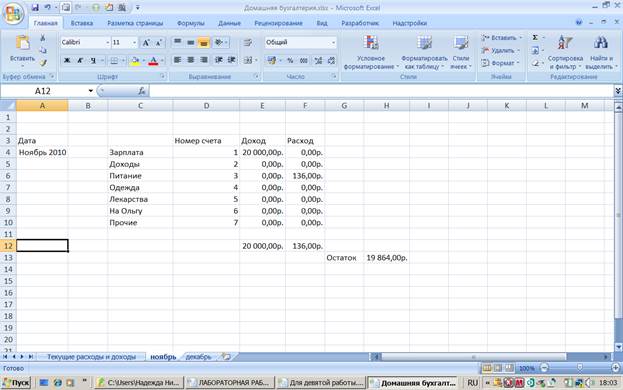Viewport: 623px width, 390px height.
Task: Insert a new worksheet tab
Action: click(226, 357)
